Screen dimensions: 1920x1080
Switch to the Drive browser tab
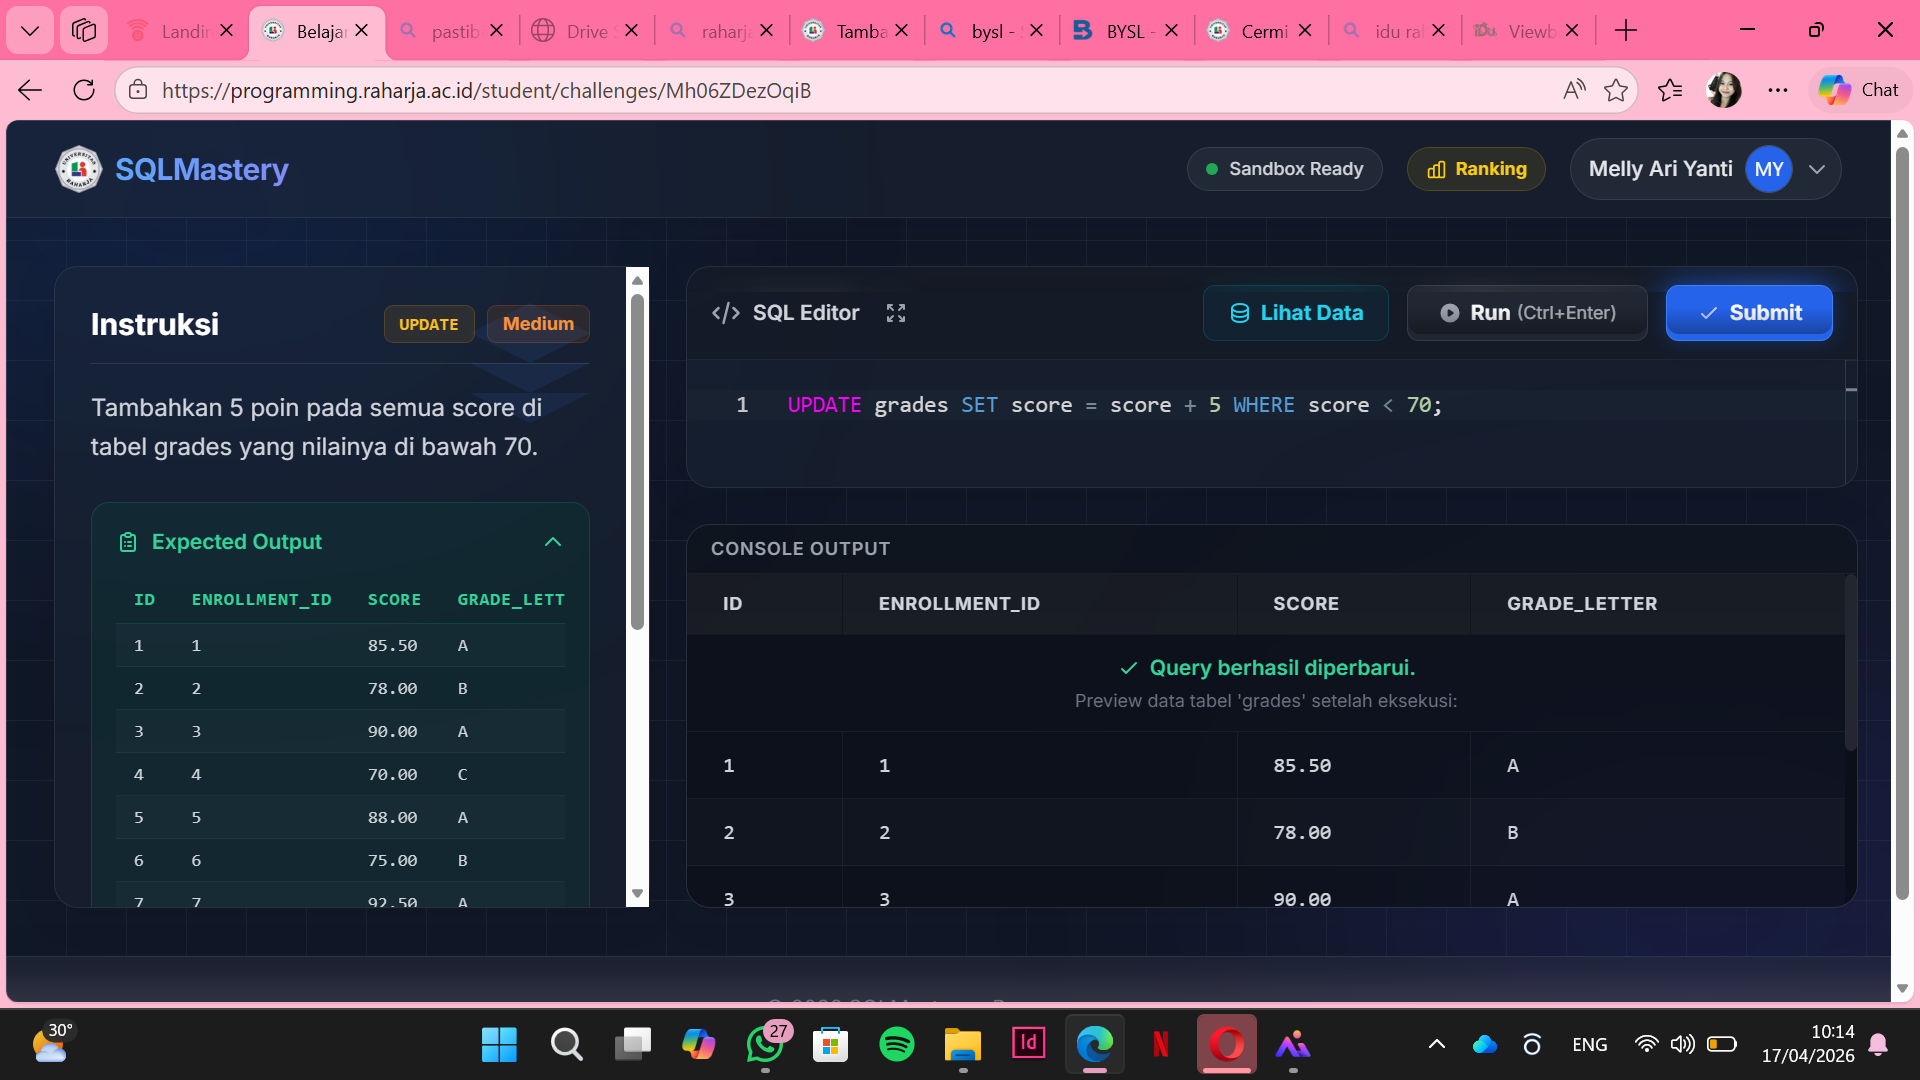click(x=586, y=31)
